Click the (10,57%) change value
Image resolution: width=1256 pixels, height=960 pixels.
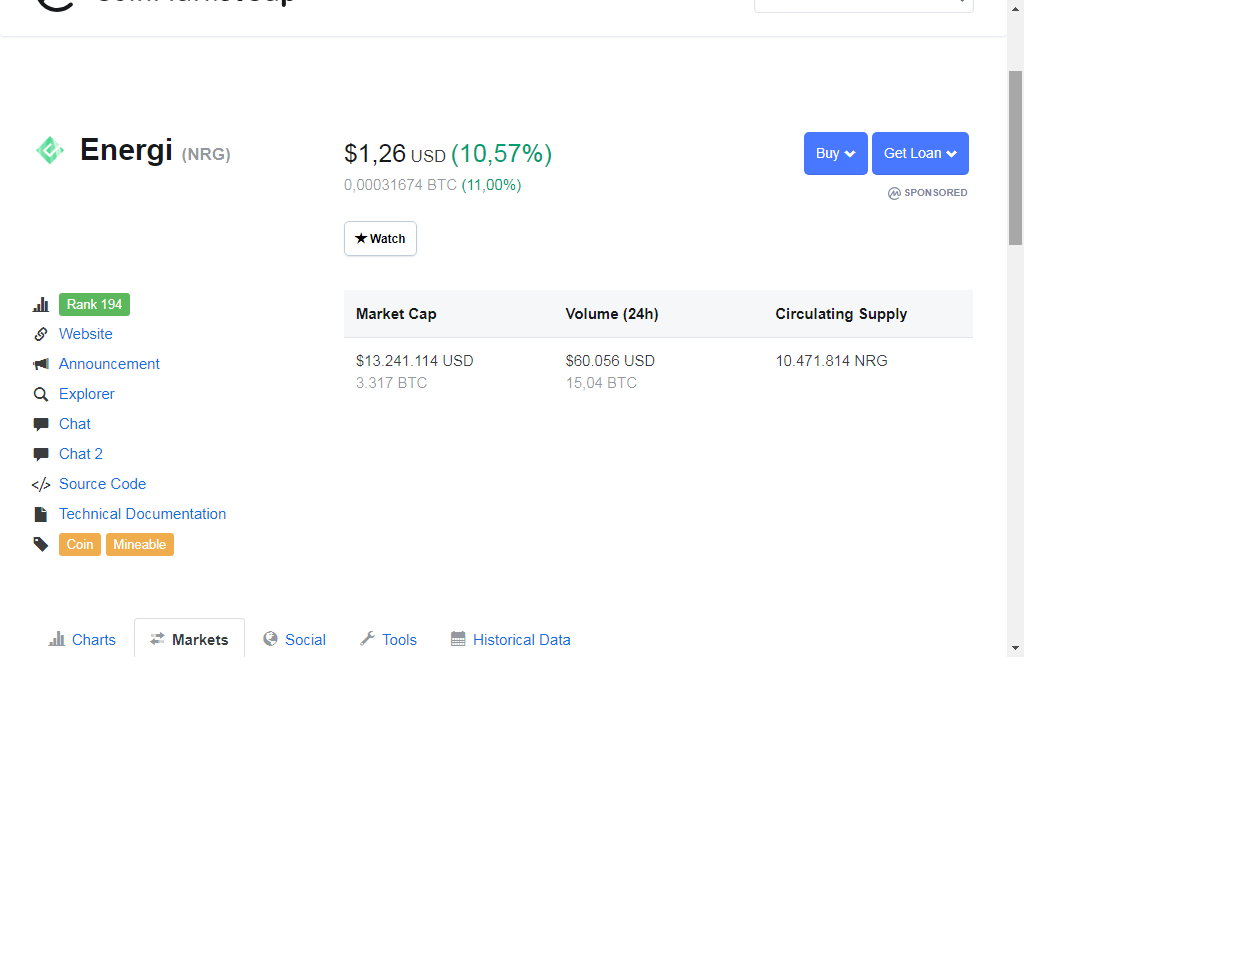501,154
